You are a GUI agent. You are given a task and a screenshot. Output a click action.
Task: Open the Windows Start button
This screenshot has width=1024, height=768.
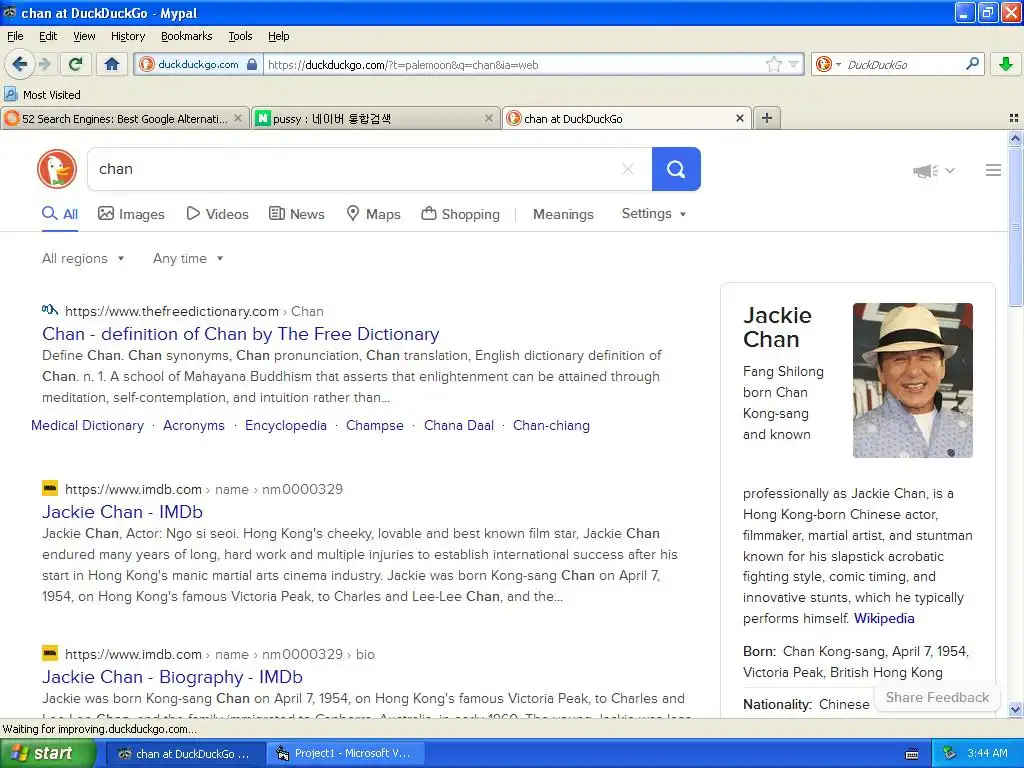pos(47,753)
